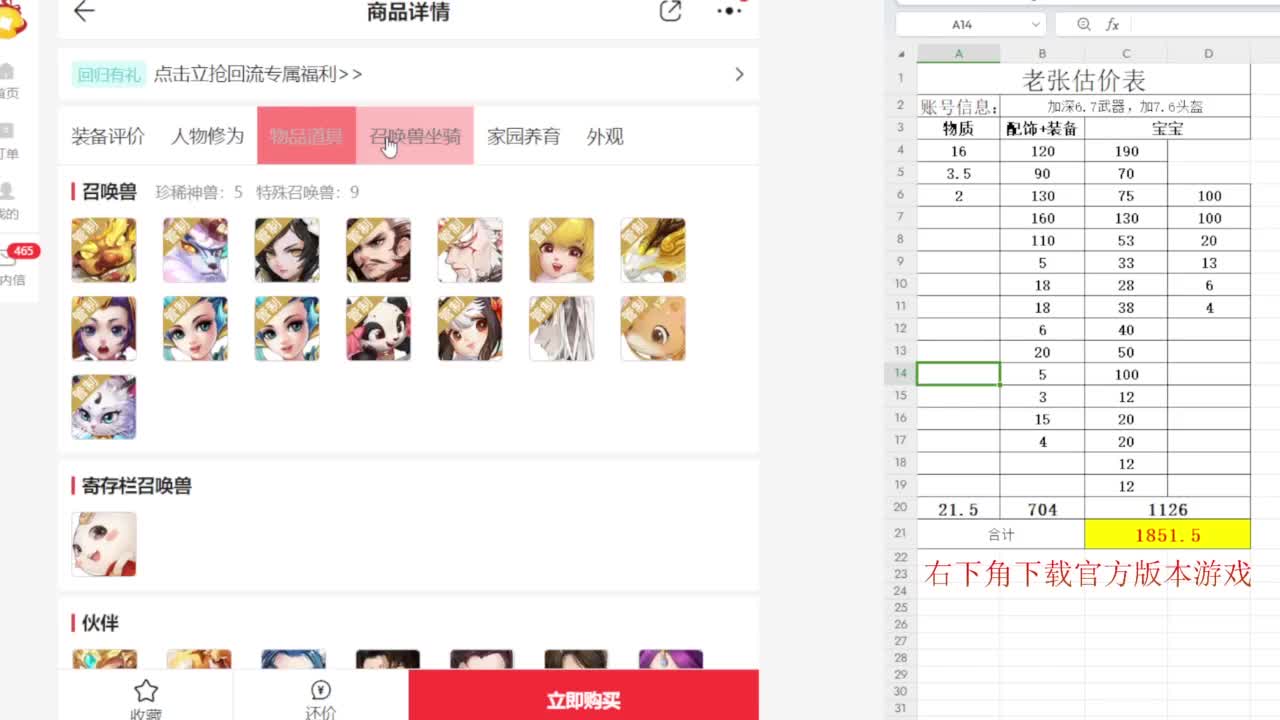The height and width of the screenshot is (720, 1280).
Task: Click the selected empty cell A14
Action: (959, 374)
